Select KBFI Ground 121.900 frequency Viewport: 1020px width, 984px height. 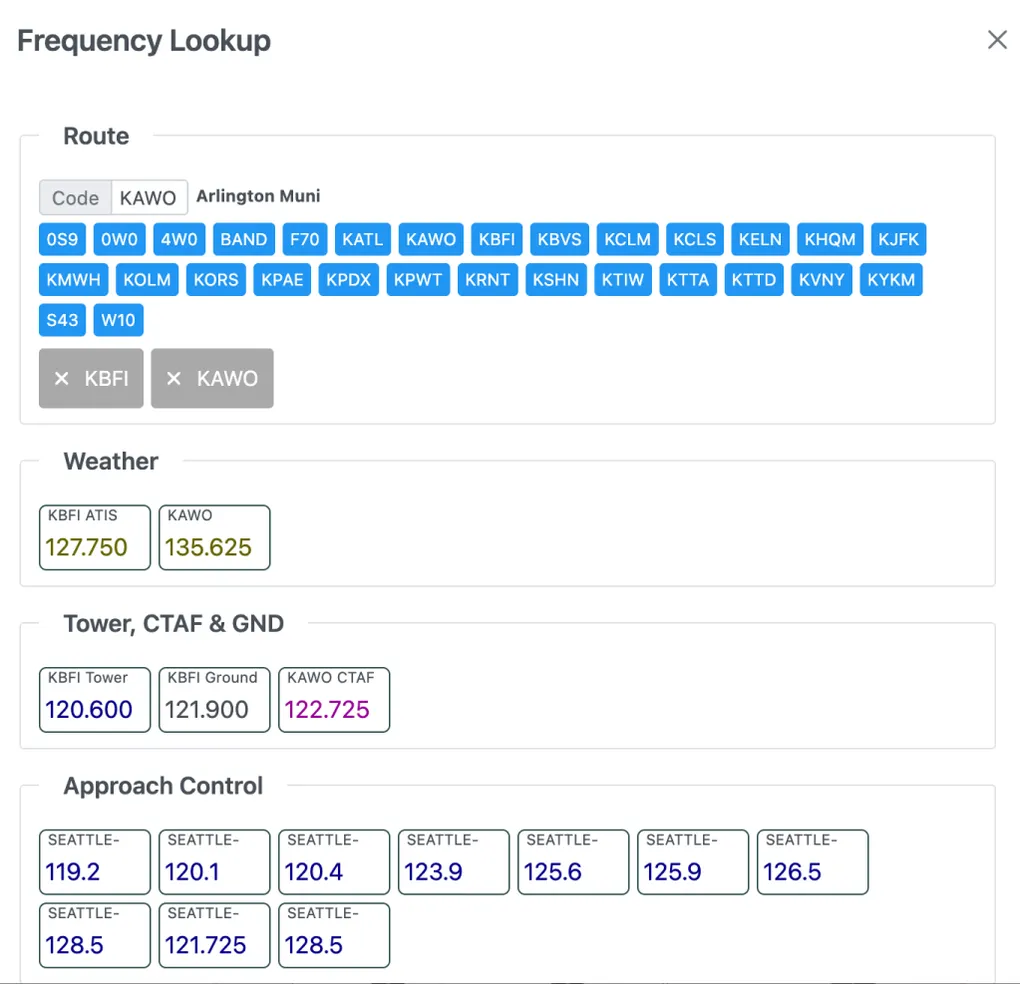coord(214,700)
